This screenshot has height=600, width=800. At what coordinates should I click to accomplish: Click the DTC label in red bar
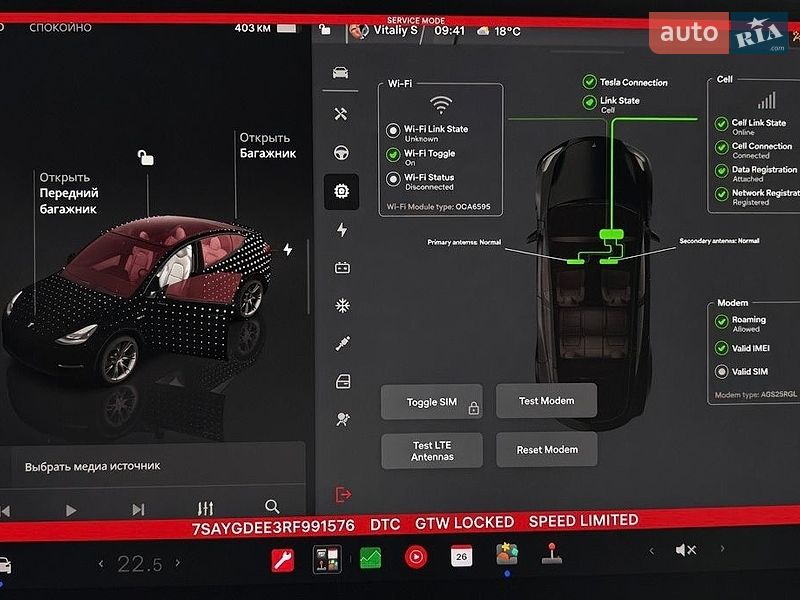pos(385,524)
